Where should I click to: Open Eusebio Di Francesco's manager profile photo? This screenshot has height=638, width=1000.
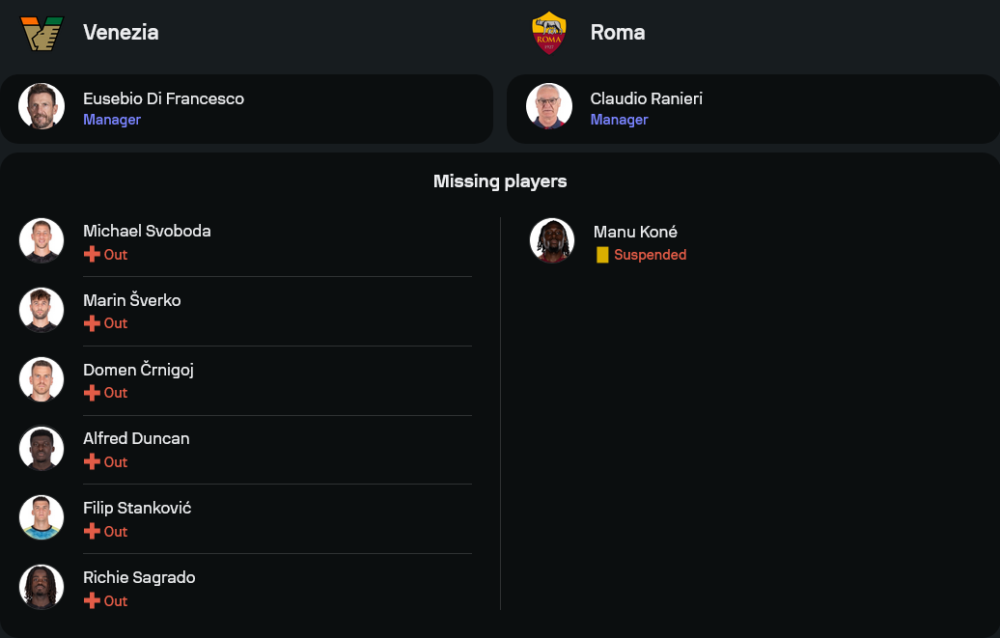41,107
